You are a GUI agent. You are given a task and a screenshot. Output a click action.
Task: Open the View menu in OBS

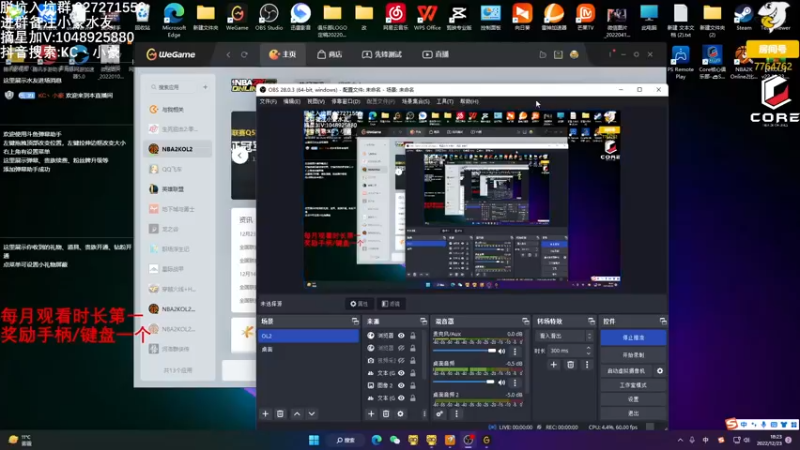[316, 102]
